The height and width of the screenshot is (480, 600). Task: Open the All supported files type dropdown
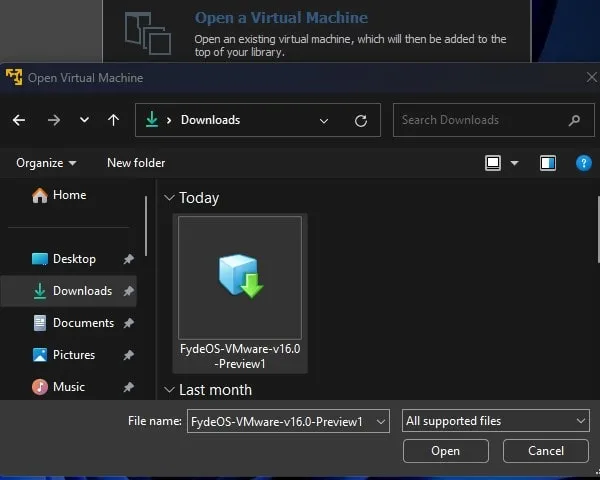pos(496,421)
